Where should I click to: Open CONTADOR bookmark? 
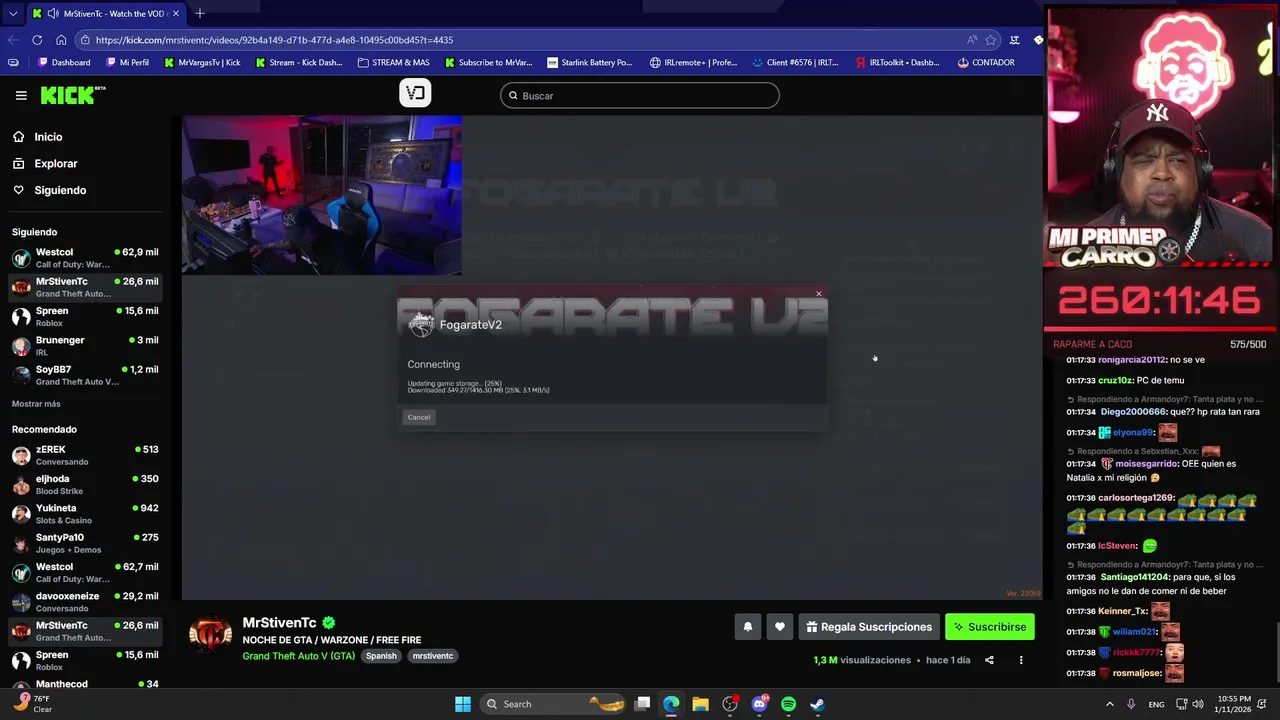coord(986,62)
